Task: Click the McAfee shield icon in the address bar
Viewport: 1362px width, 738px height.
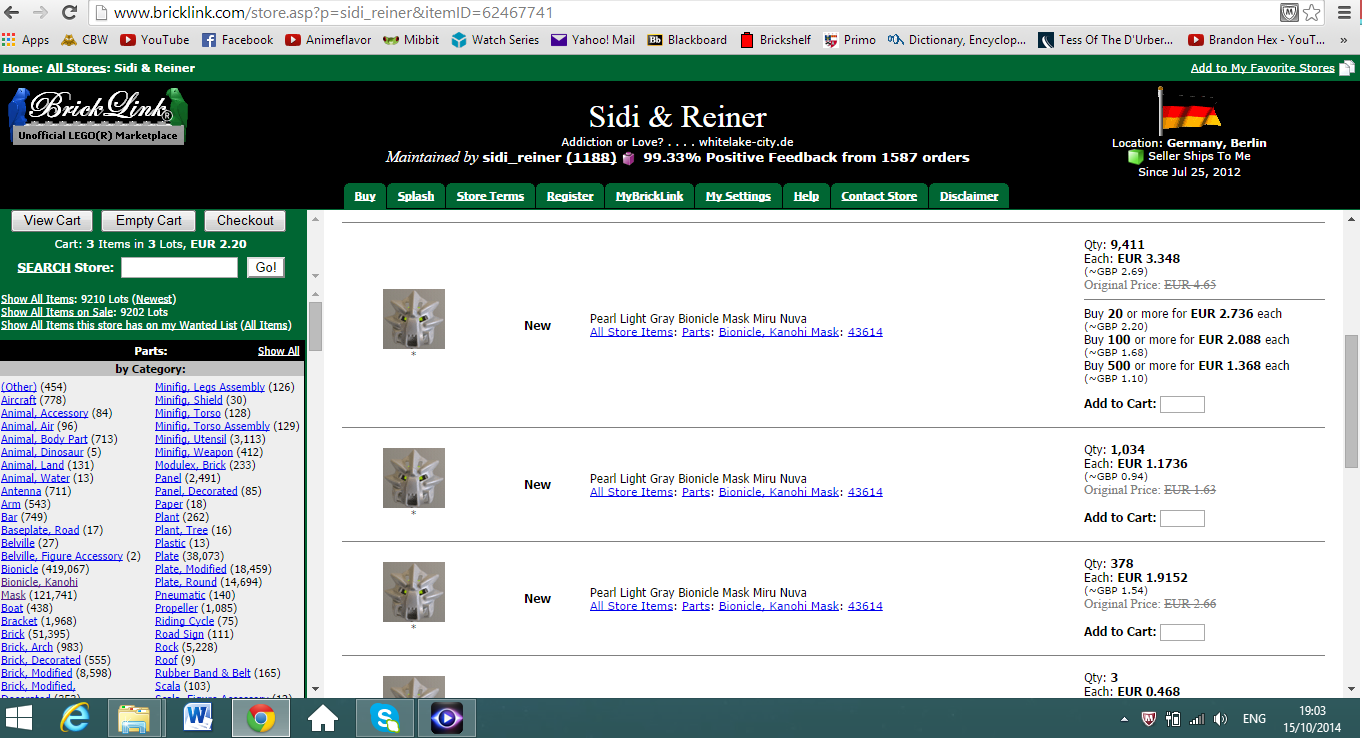Action: click(x=1290, y=13)
